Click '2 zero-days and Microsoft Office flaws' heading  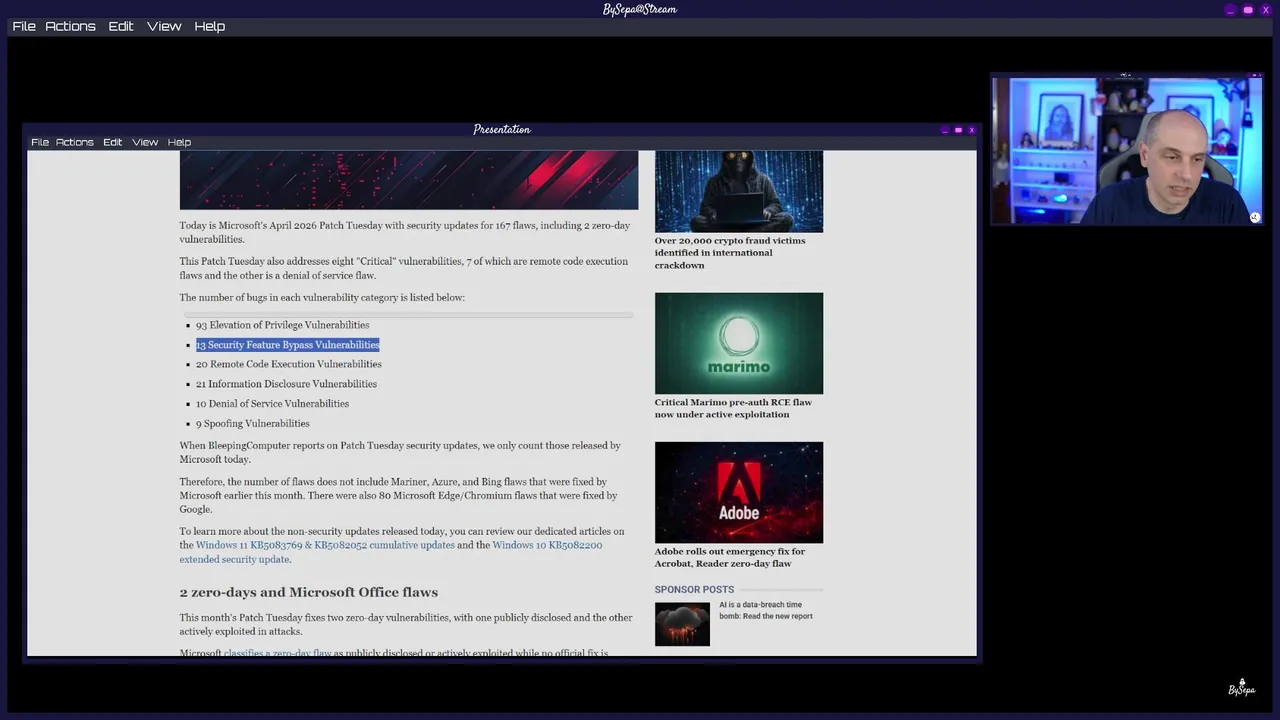309,592
